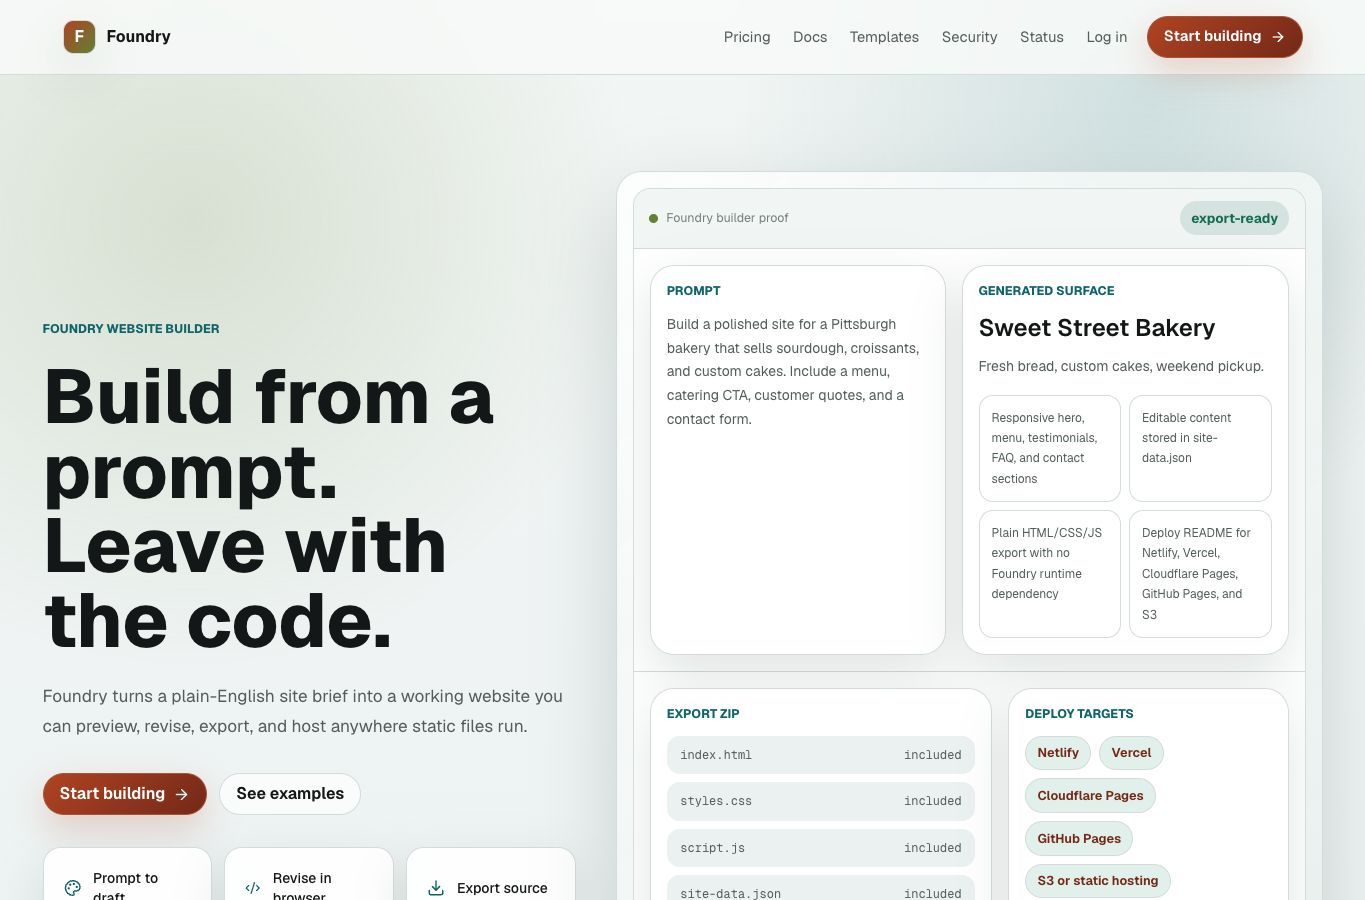Choose Cloudflare Pages deploy target
1365x900 pixels.
[x=1090, y=796]
